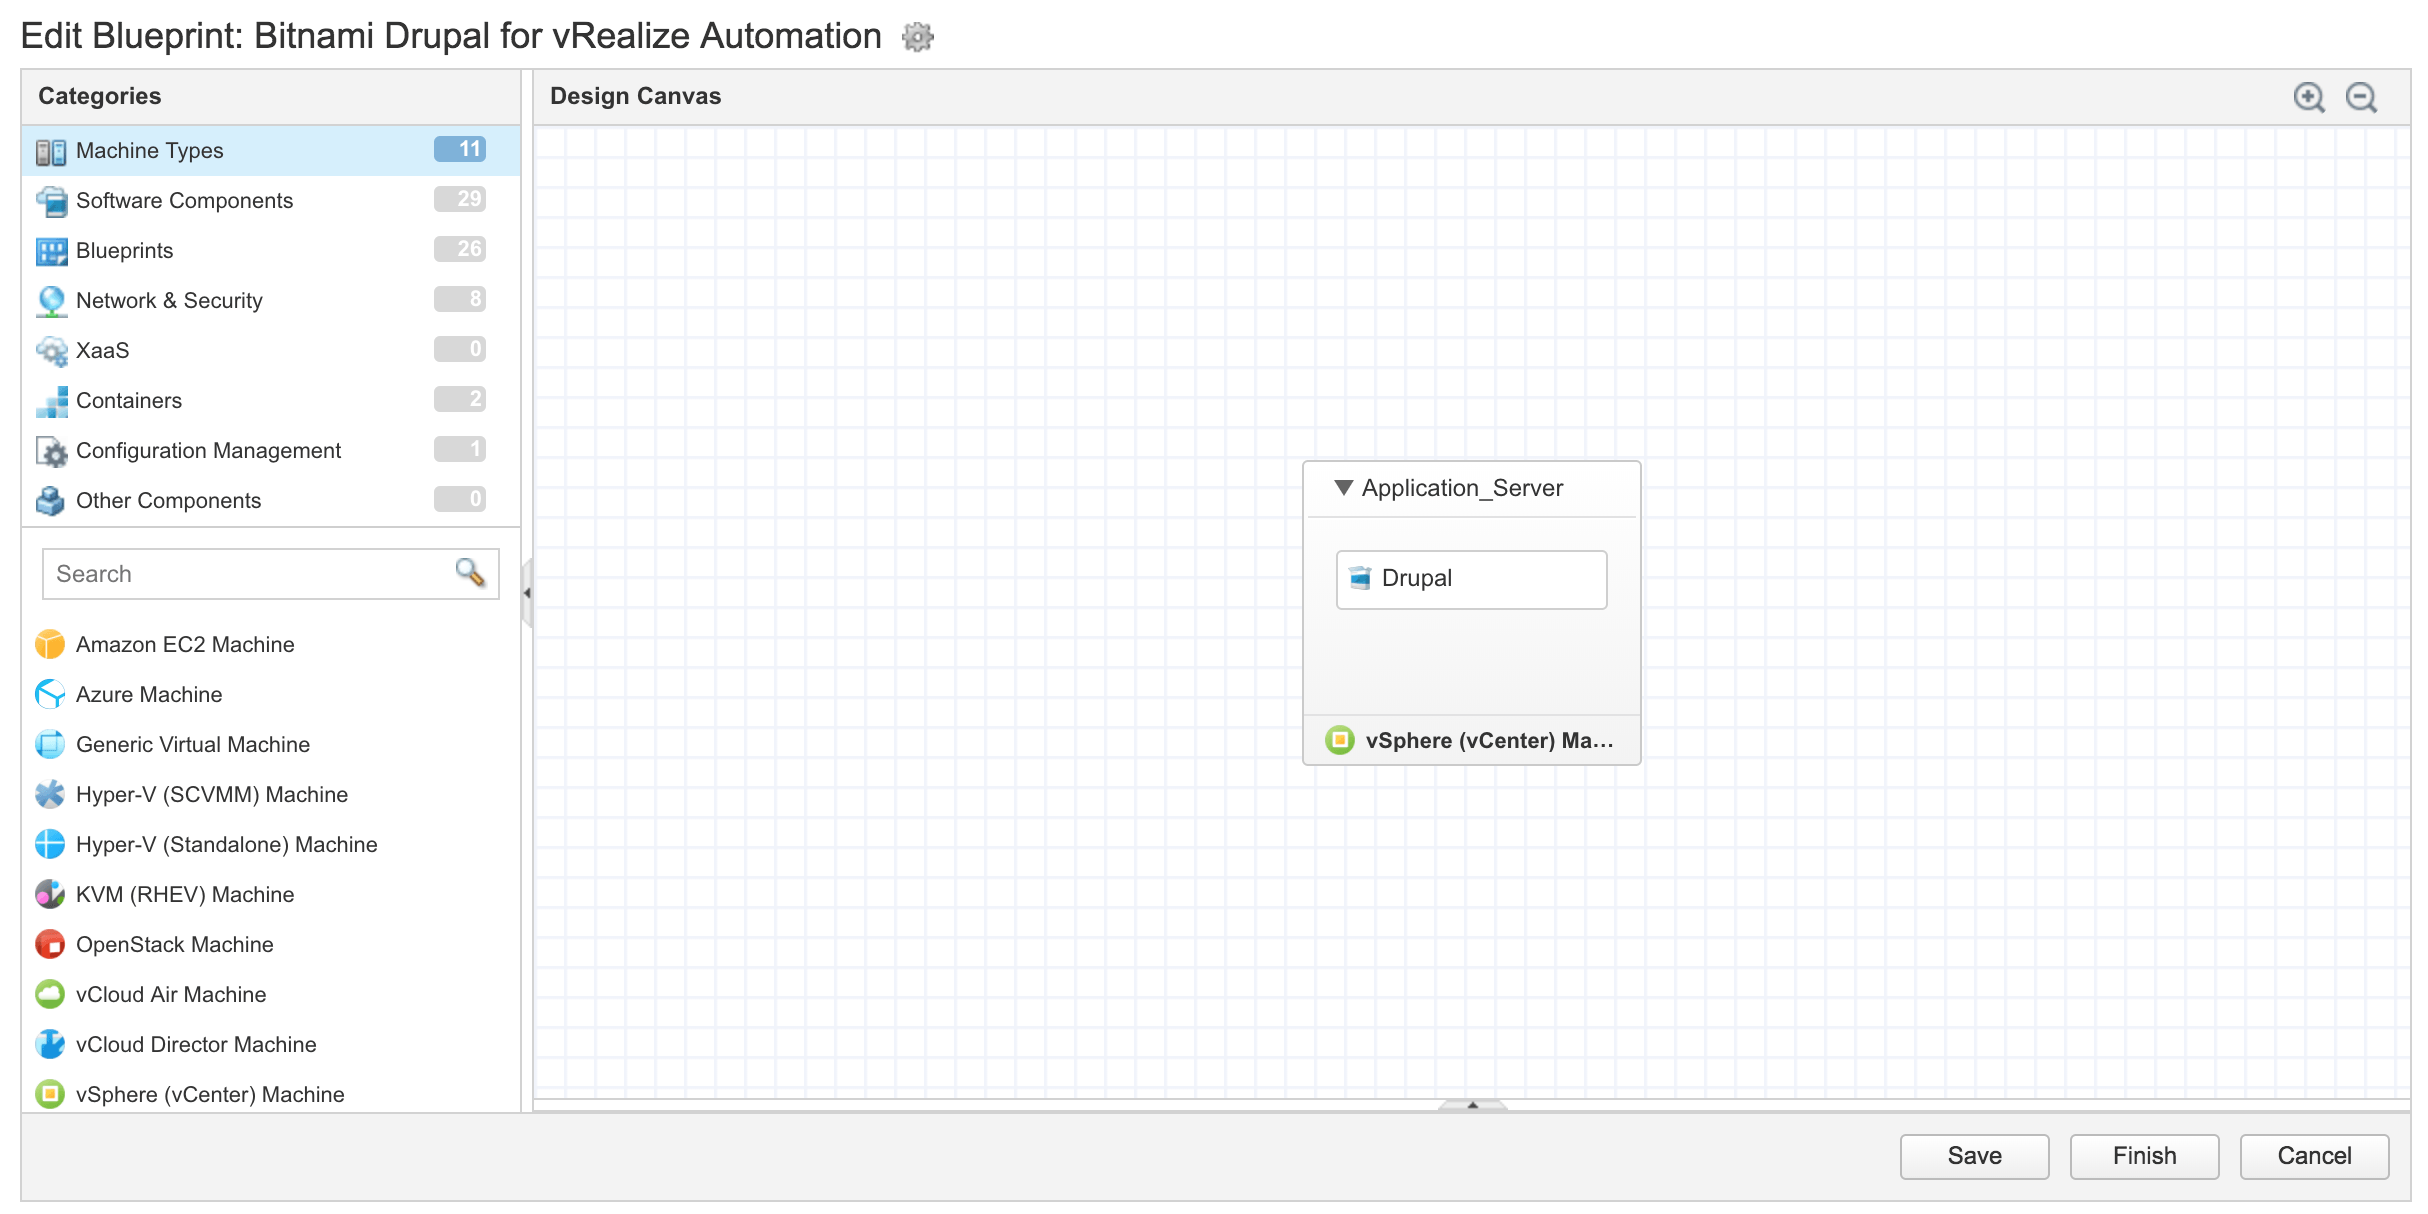
Task: Click the Generic Virtual Machine icon
Action: [50, 744]
